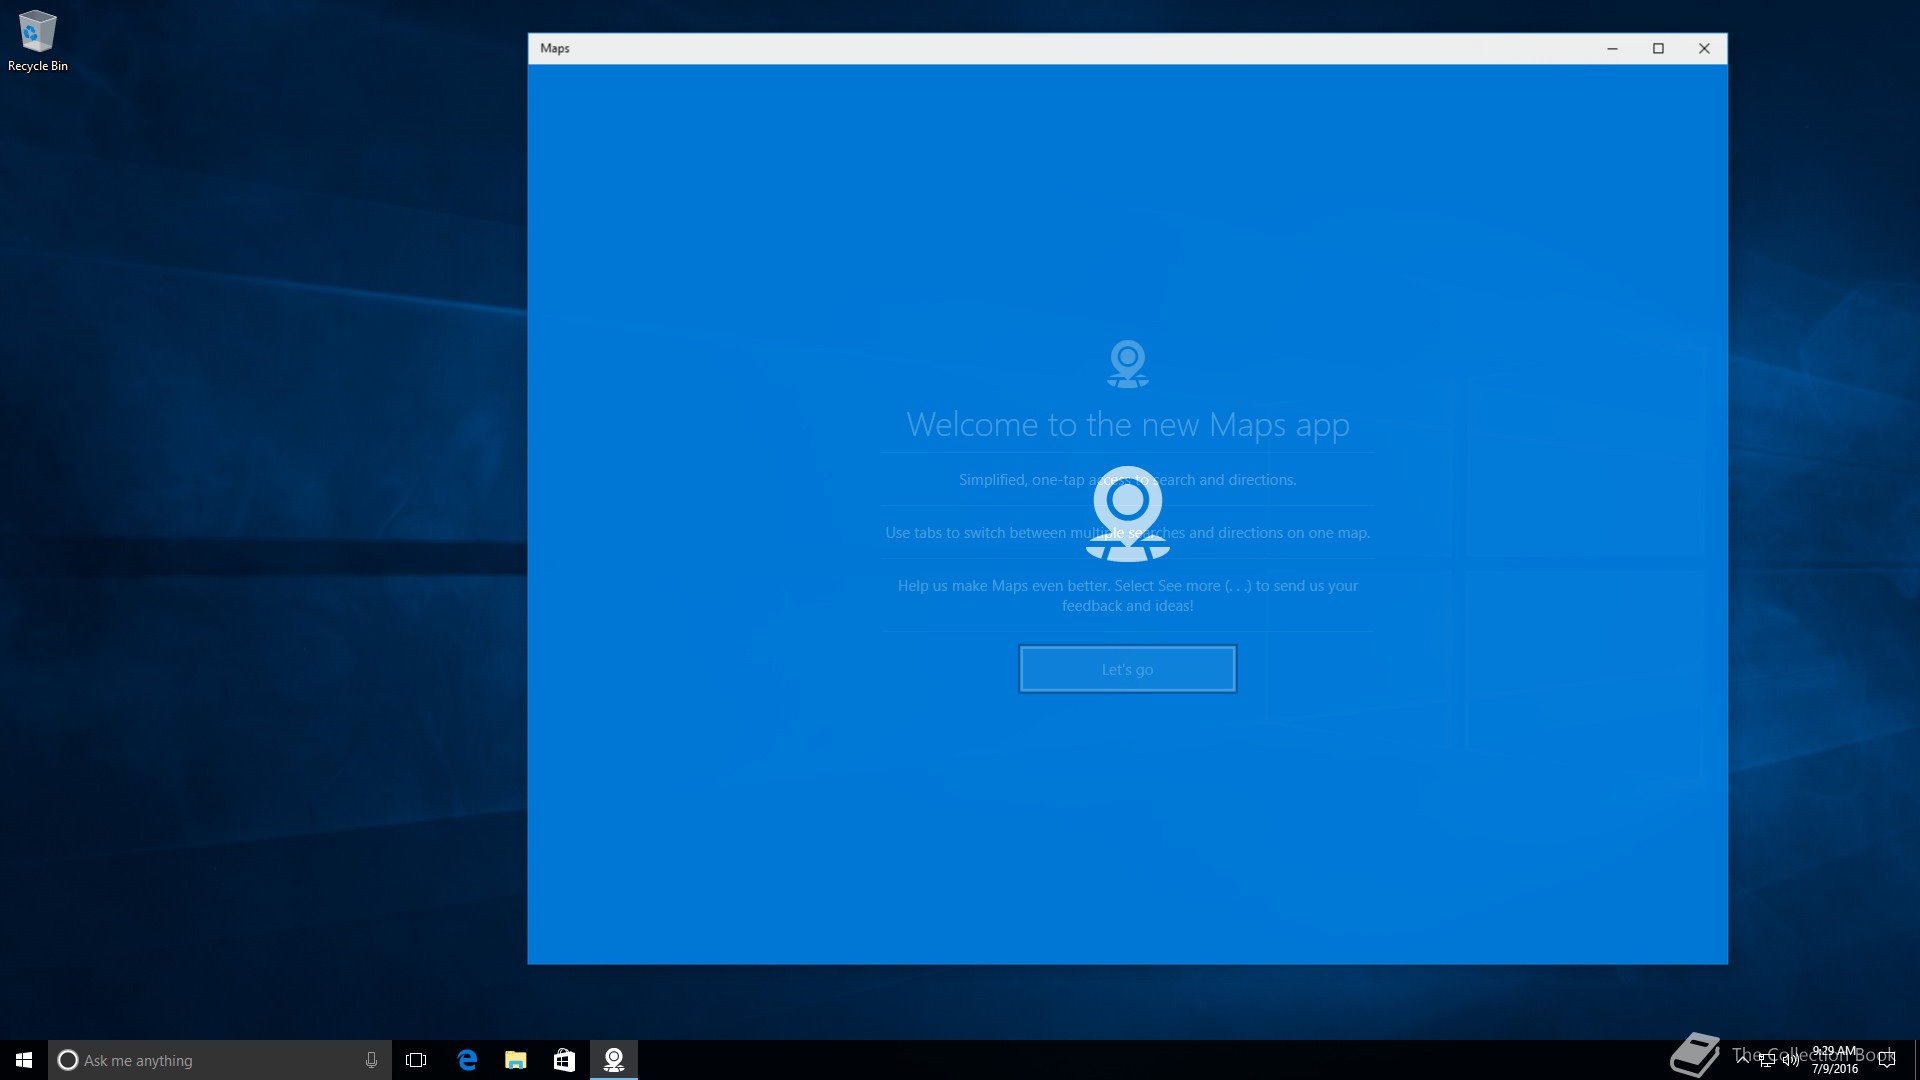This screenshot has height=1080, width=1920.
Task: Activate Cortana microphone in search box
Action: (371, 1060)
